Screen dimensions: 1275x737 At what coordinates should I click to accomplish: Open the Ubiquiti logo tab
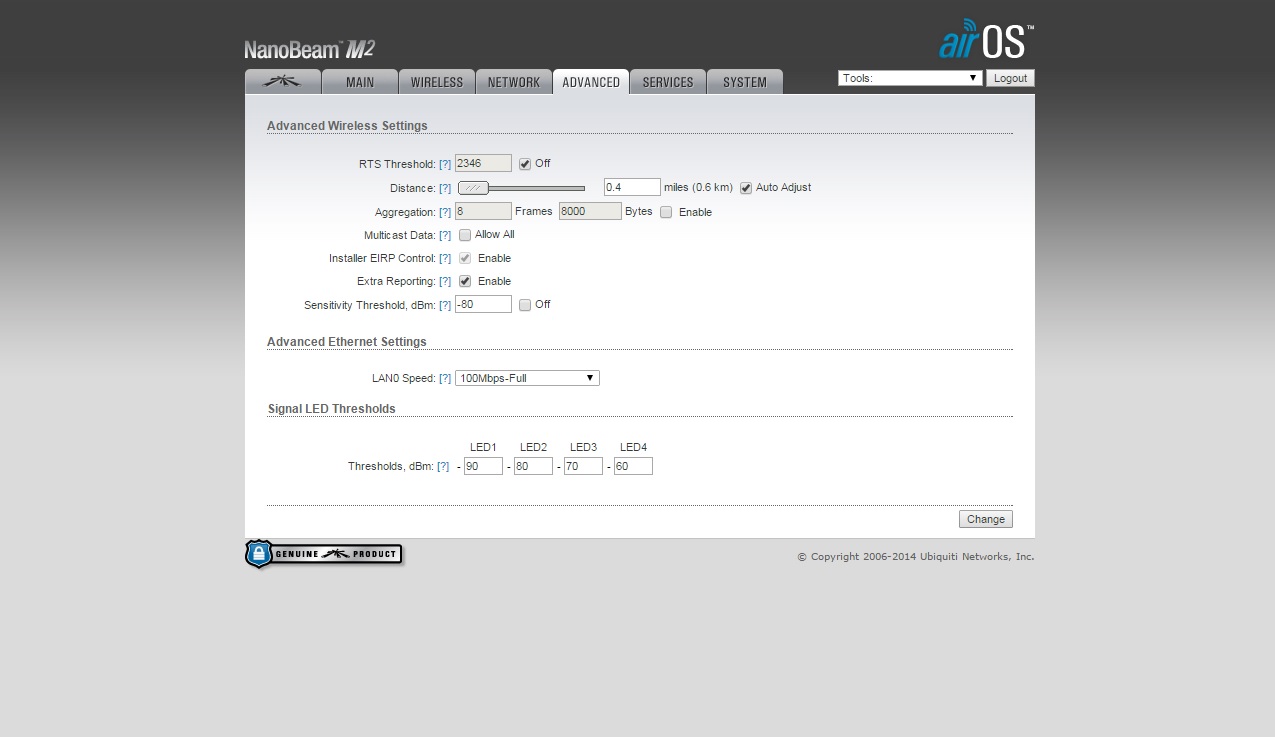point(283,82)
